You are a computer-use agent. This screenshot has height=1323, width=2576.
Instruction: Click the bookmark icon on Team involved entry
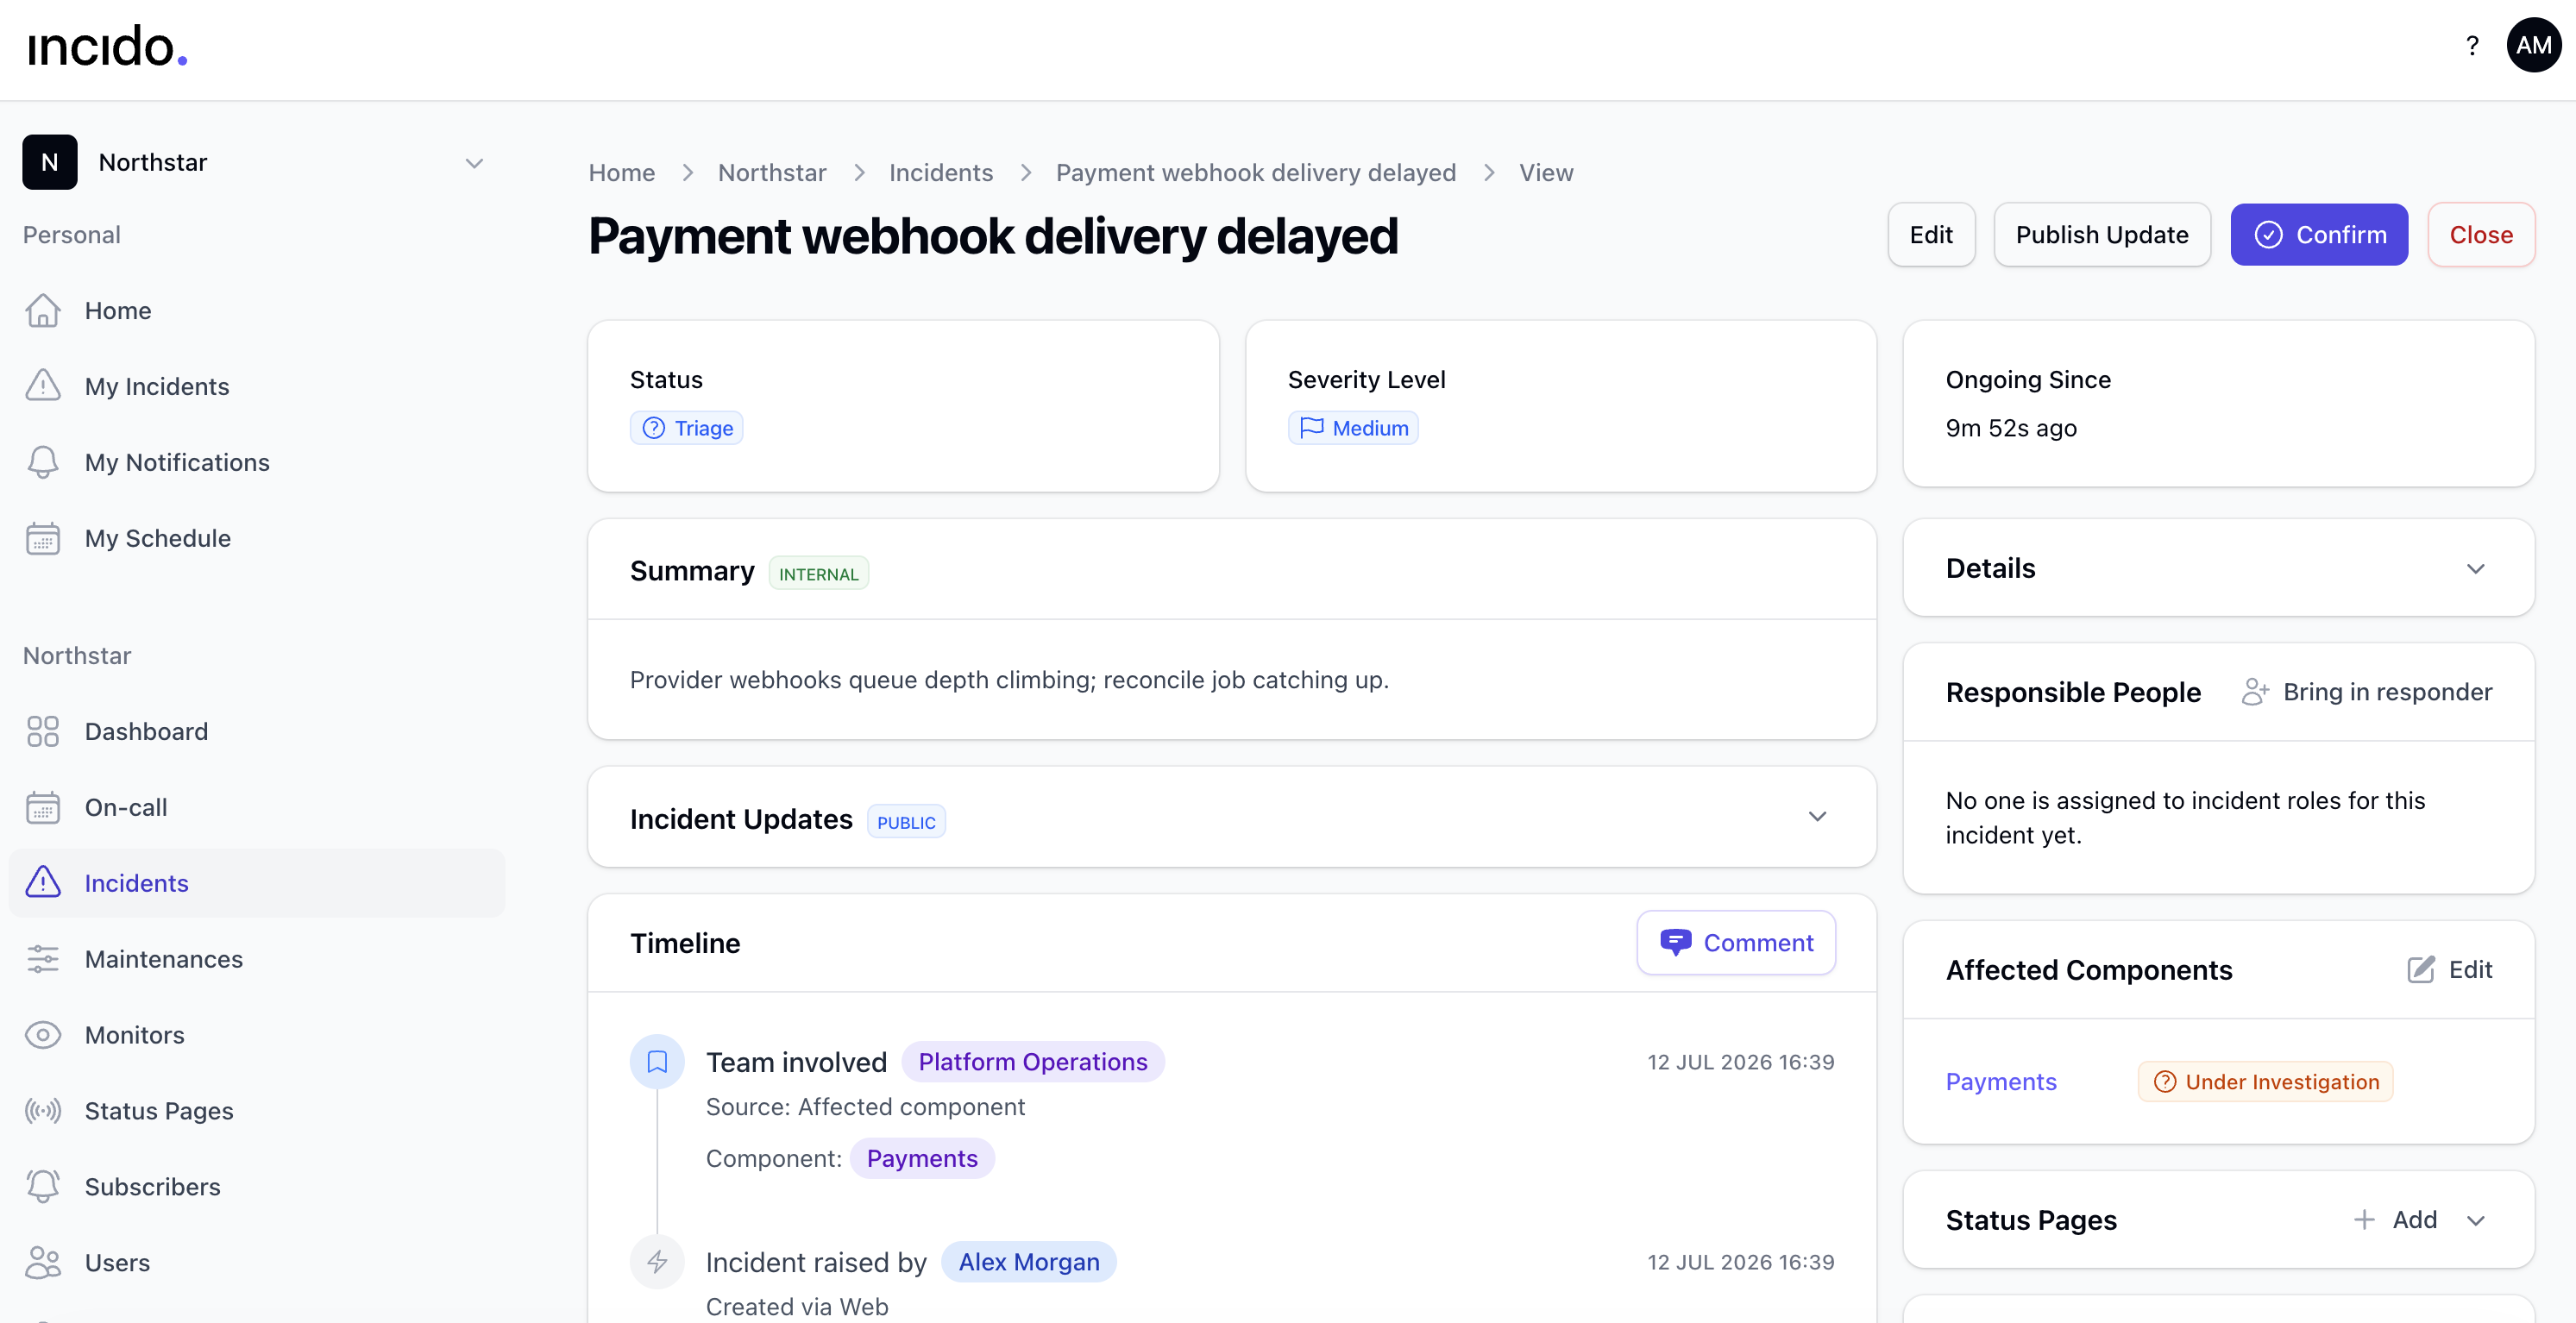click(657, 1062)
